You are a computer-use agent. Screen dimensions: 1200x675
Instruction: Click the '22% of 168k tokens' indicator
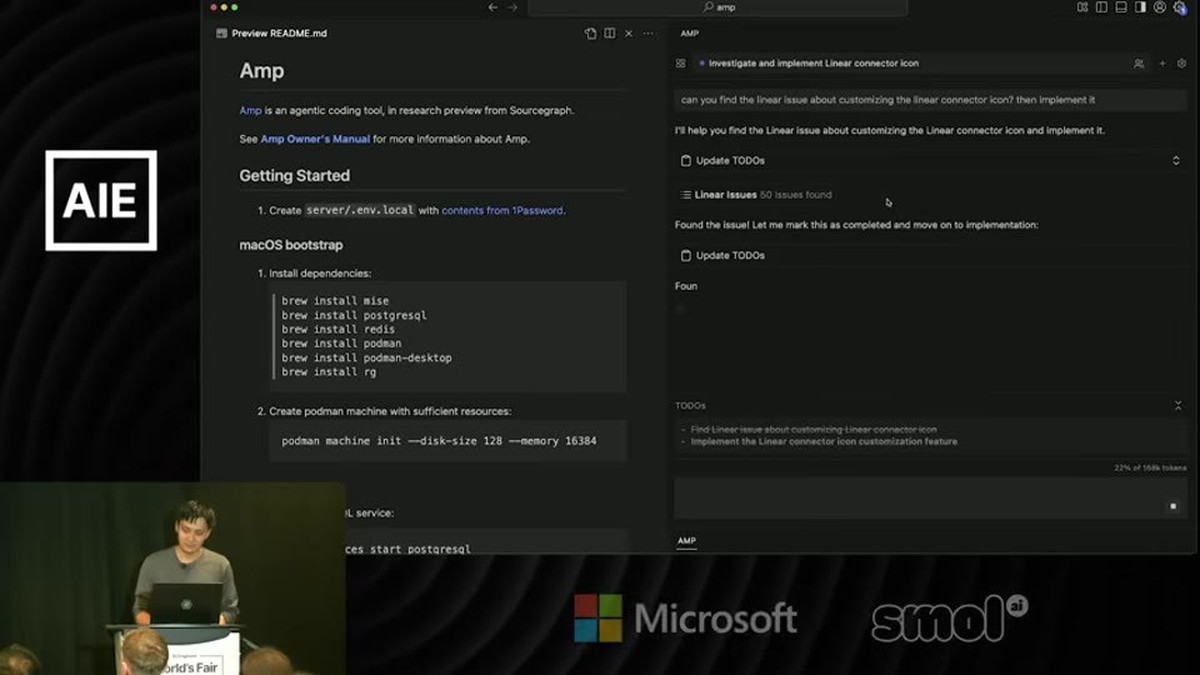(x=1150, y=468)
